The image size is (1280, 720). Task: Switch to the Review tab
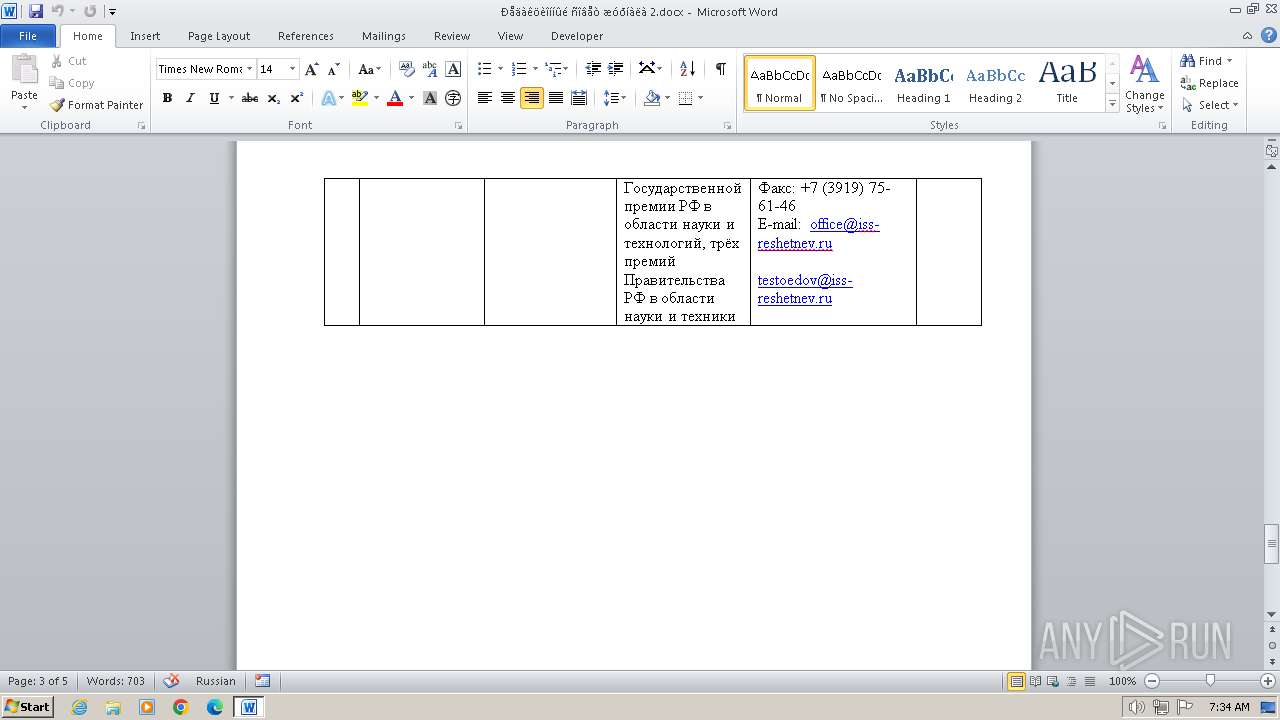(452, 36)
